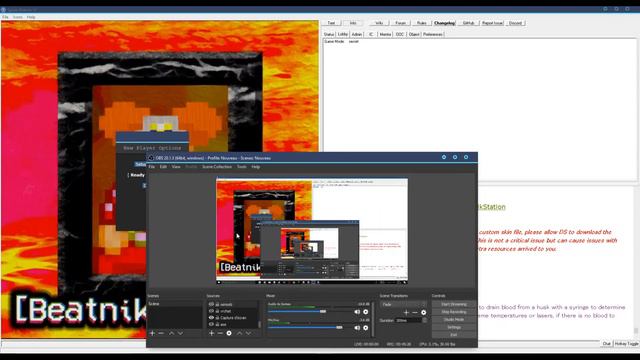Open OBS Scene Collection menu
The width and height of the screenshot is (640, 360).
coord(217,167)
